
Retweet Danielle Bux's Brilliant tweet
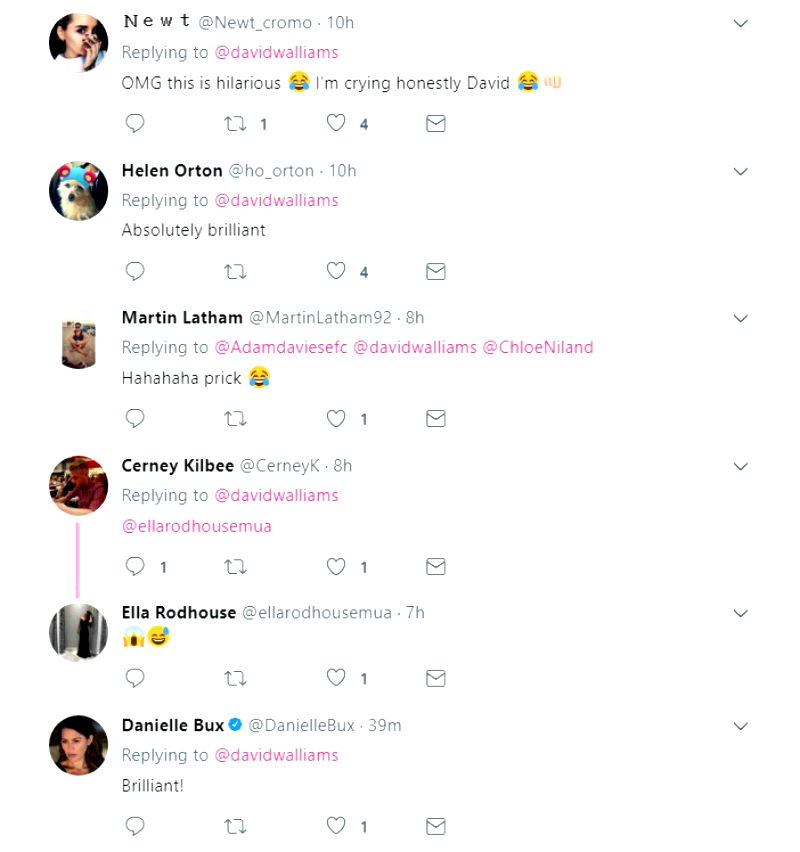coord(235,827)
